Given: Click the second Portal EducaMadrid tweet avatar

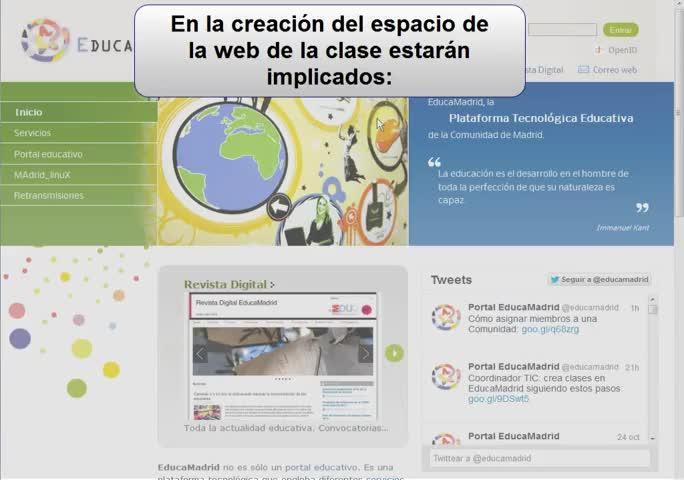Looking at the screenshot, I should 446,376.
